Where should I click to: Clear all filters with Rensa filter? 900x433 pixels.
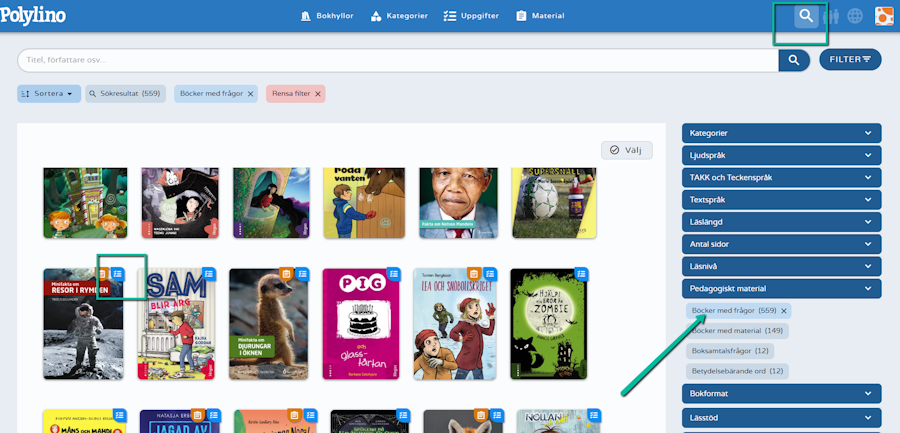tap(296, 94)
